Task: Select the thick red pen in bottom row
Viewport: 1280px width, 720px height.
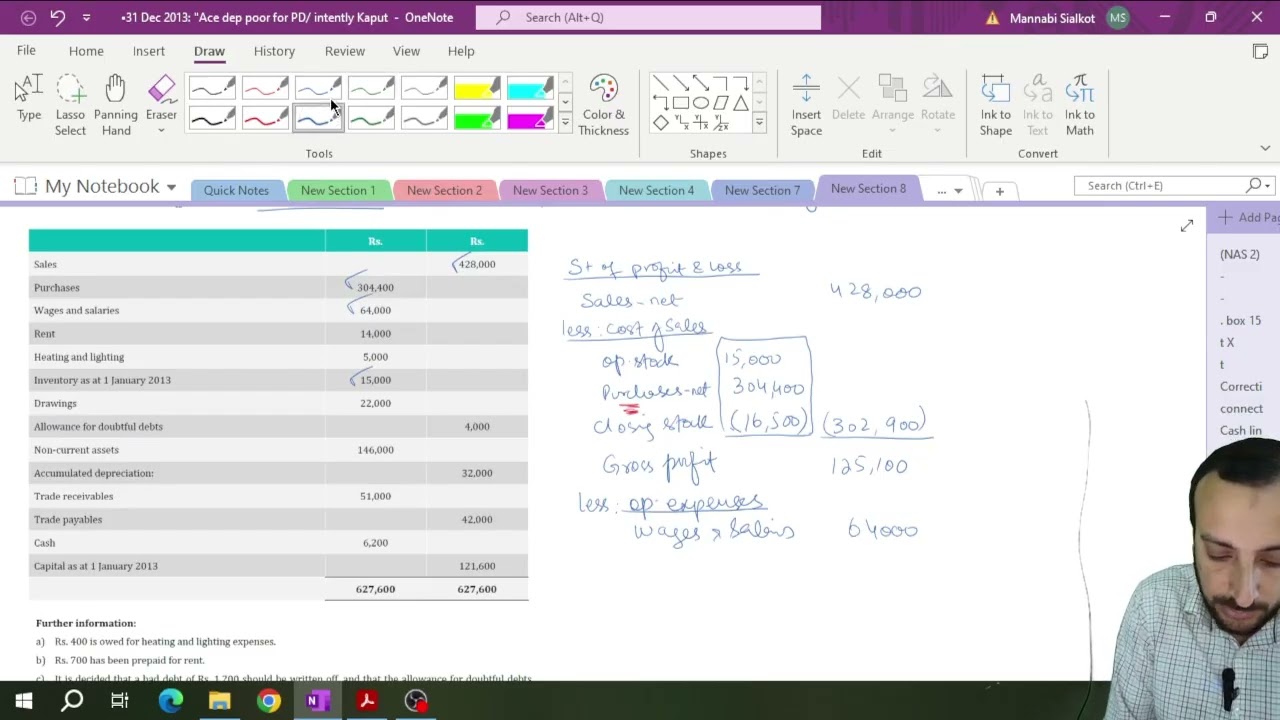Action: 265,119
